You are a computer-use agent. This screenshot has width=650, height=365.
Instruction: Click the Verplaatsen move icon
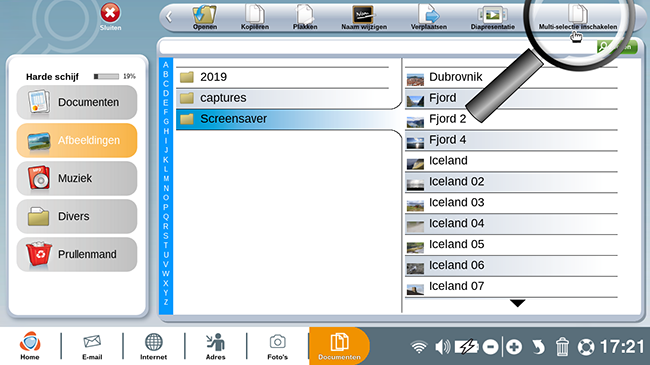(429, 13)
